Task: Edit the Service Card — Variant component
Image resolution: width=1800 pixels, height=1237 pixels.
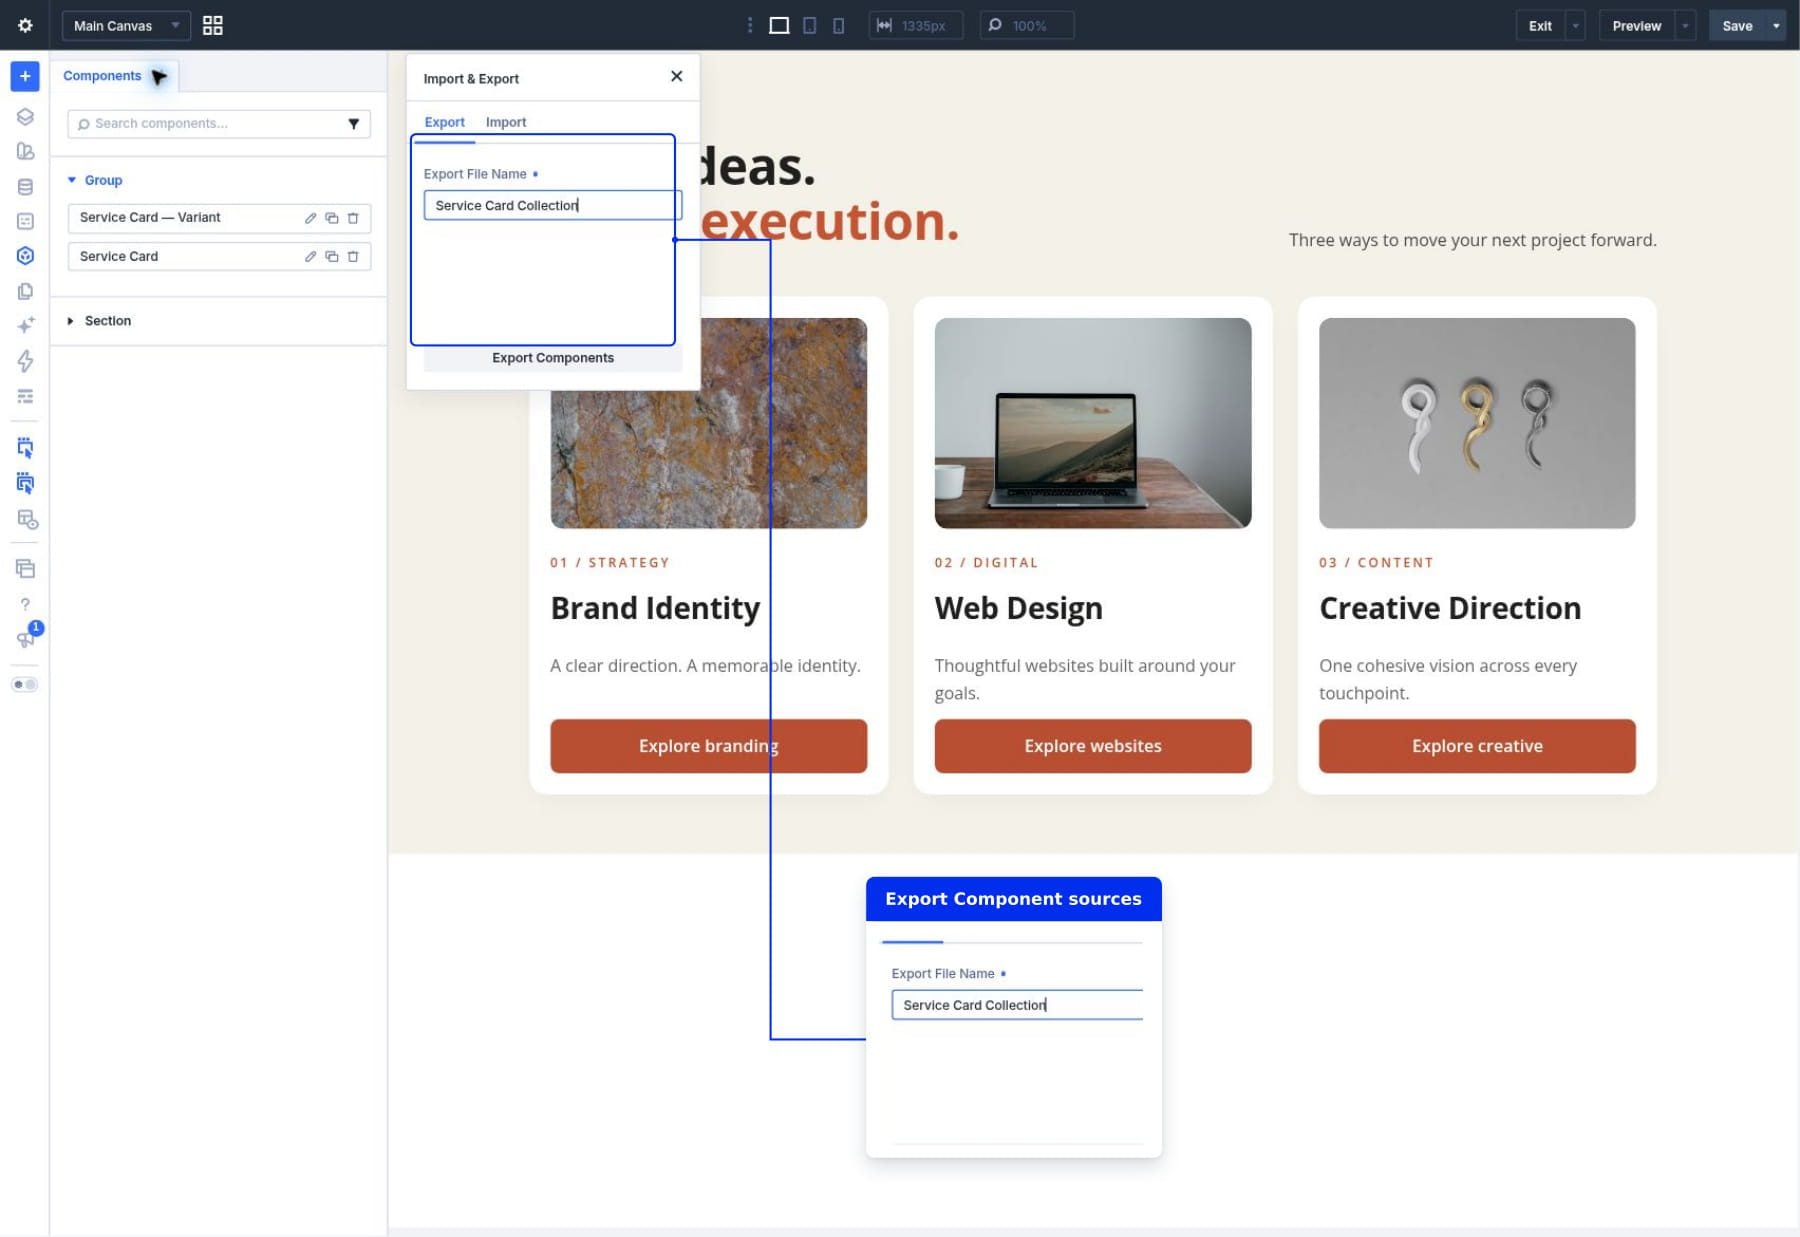Action: tap(310, 218)
